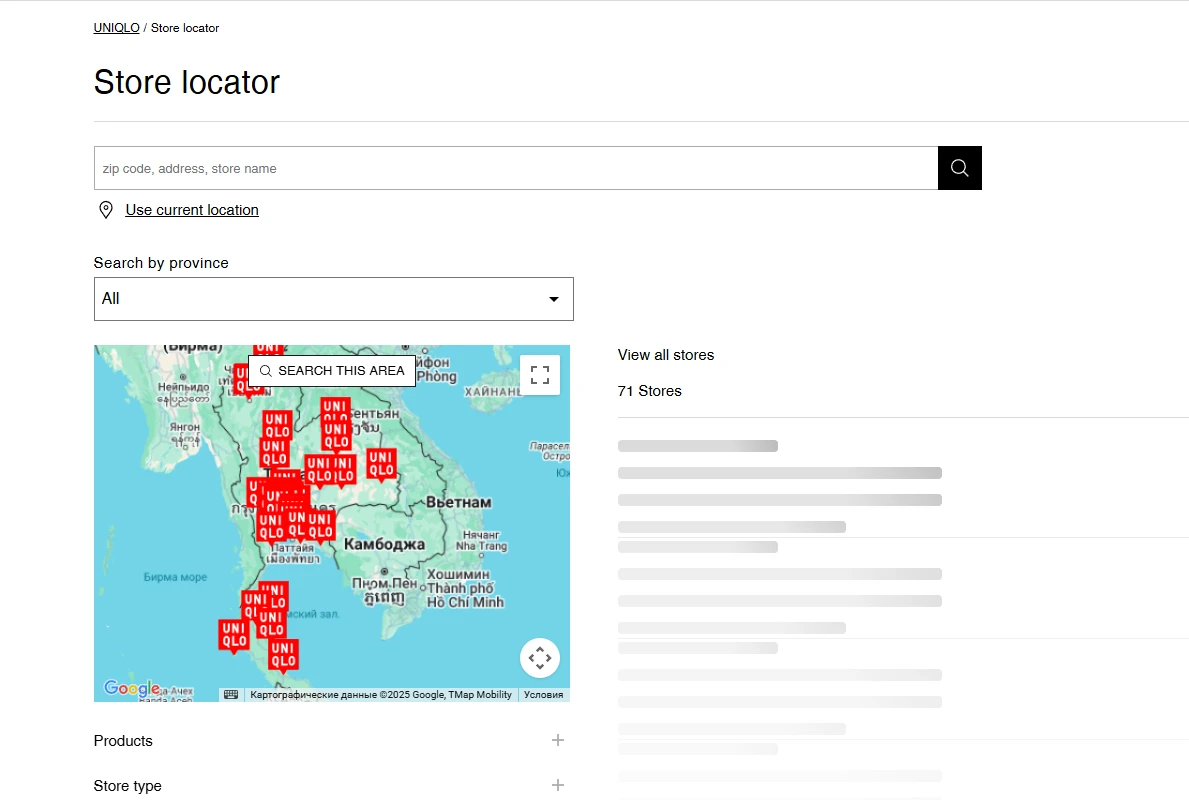This screenshot has height=800, width=1189.
Task: Click the keyboard shortcuts icon on map
Action: click(x=231, y=694)
